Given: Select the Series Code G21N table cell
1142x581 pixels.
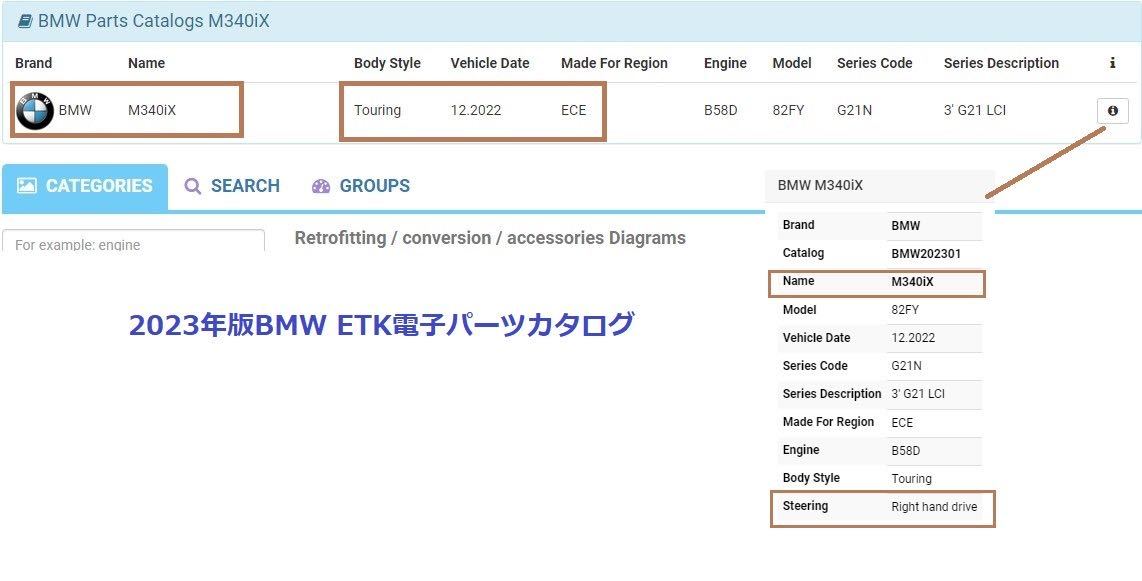Looking at the screenshot, I should coord(855,110).
